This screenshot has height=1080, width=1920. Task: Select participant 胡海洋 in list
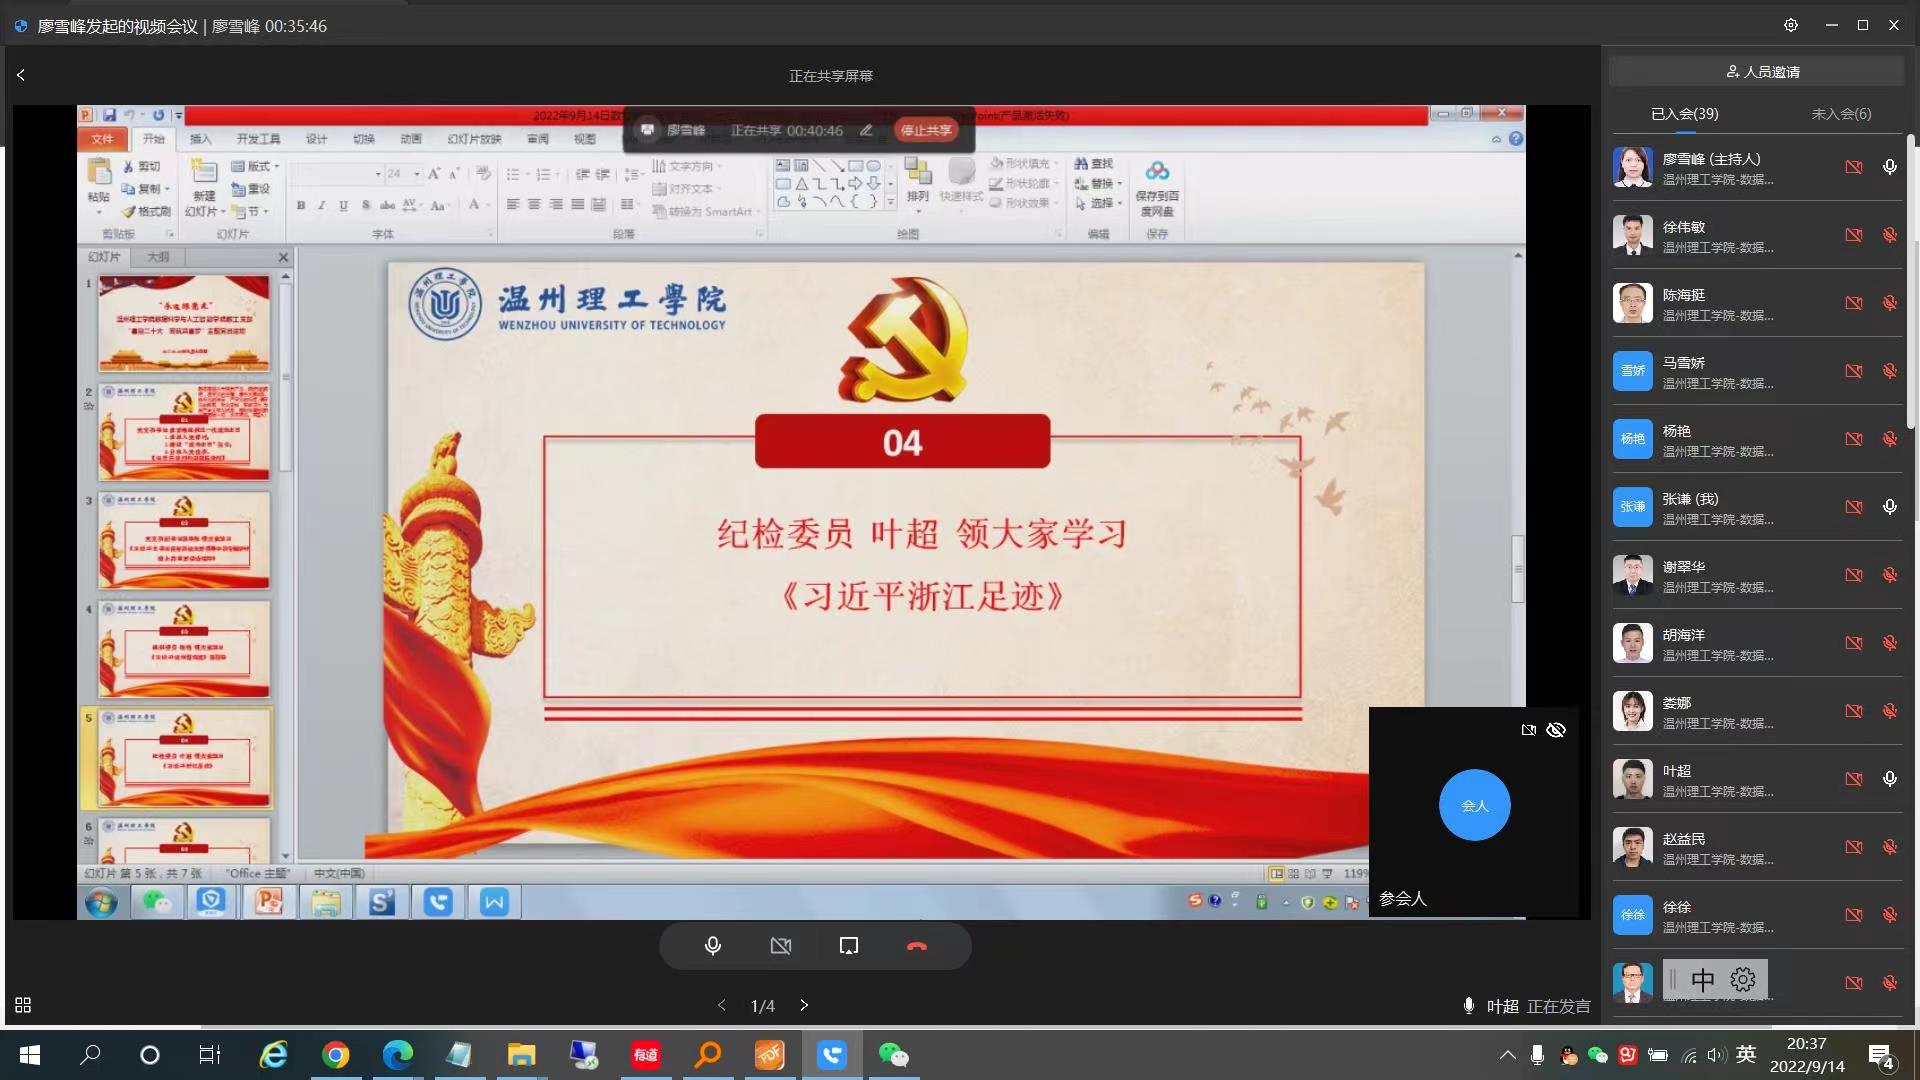point(1757,643)
